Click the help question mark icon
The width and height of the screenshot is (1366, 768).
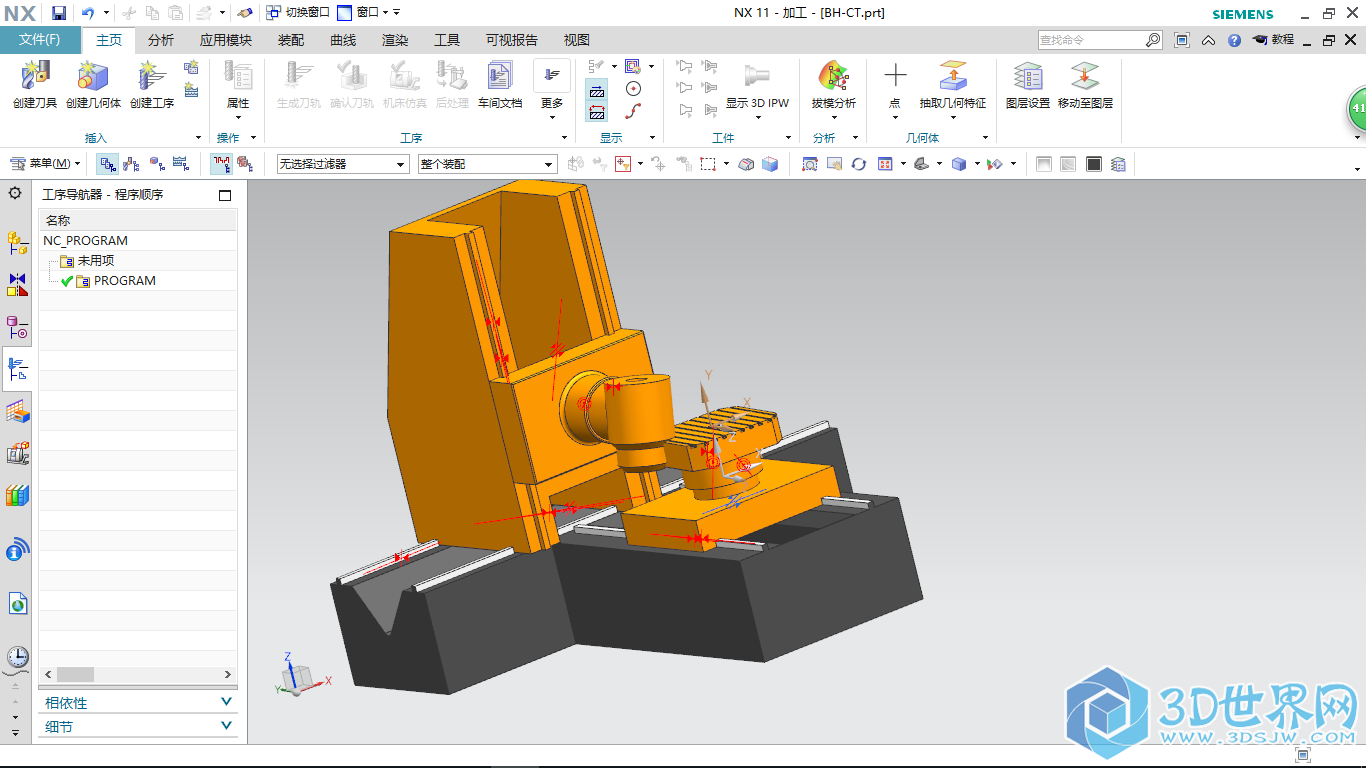pyautogui.click(x=1234, y=40)
